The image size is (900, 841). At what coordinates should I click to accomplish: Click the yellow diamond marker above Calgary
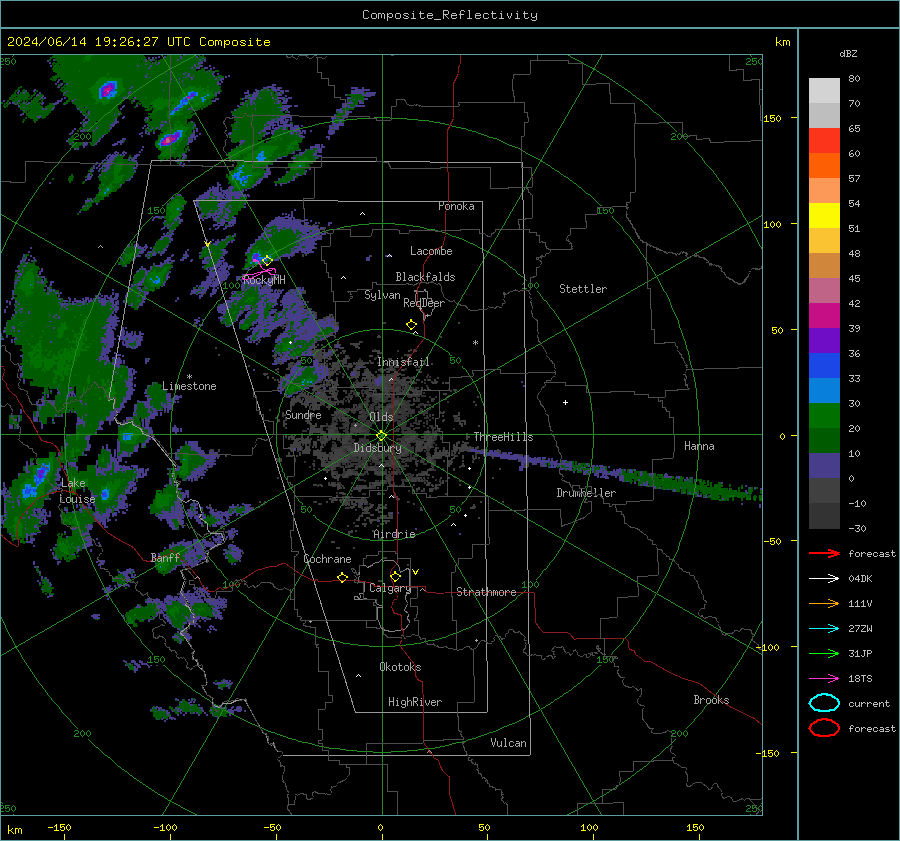point(395,576)
